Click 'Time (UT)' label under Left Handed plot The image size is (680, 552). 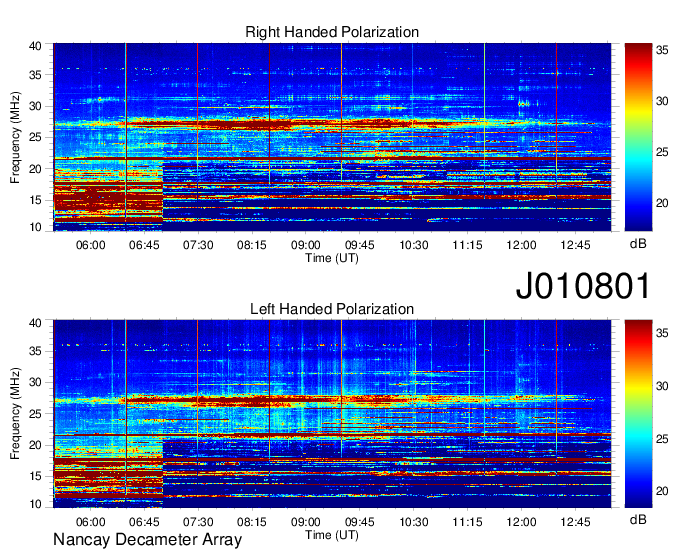332,535
